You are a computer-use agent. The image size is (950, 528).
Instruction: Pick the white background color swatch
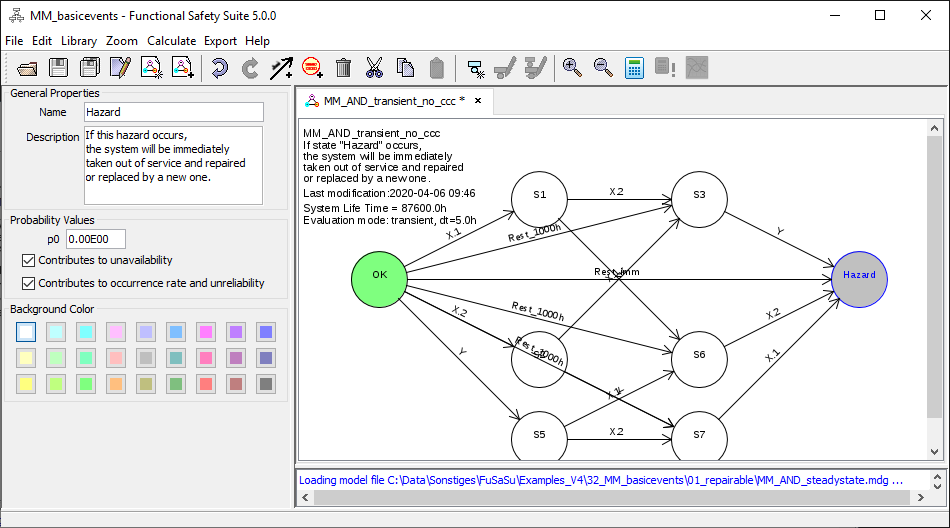point(26,331)
